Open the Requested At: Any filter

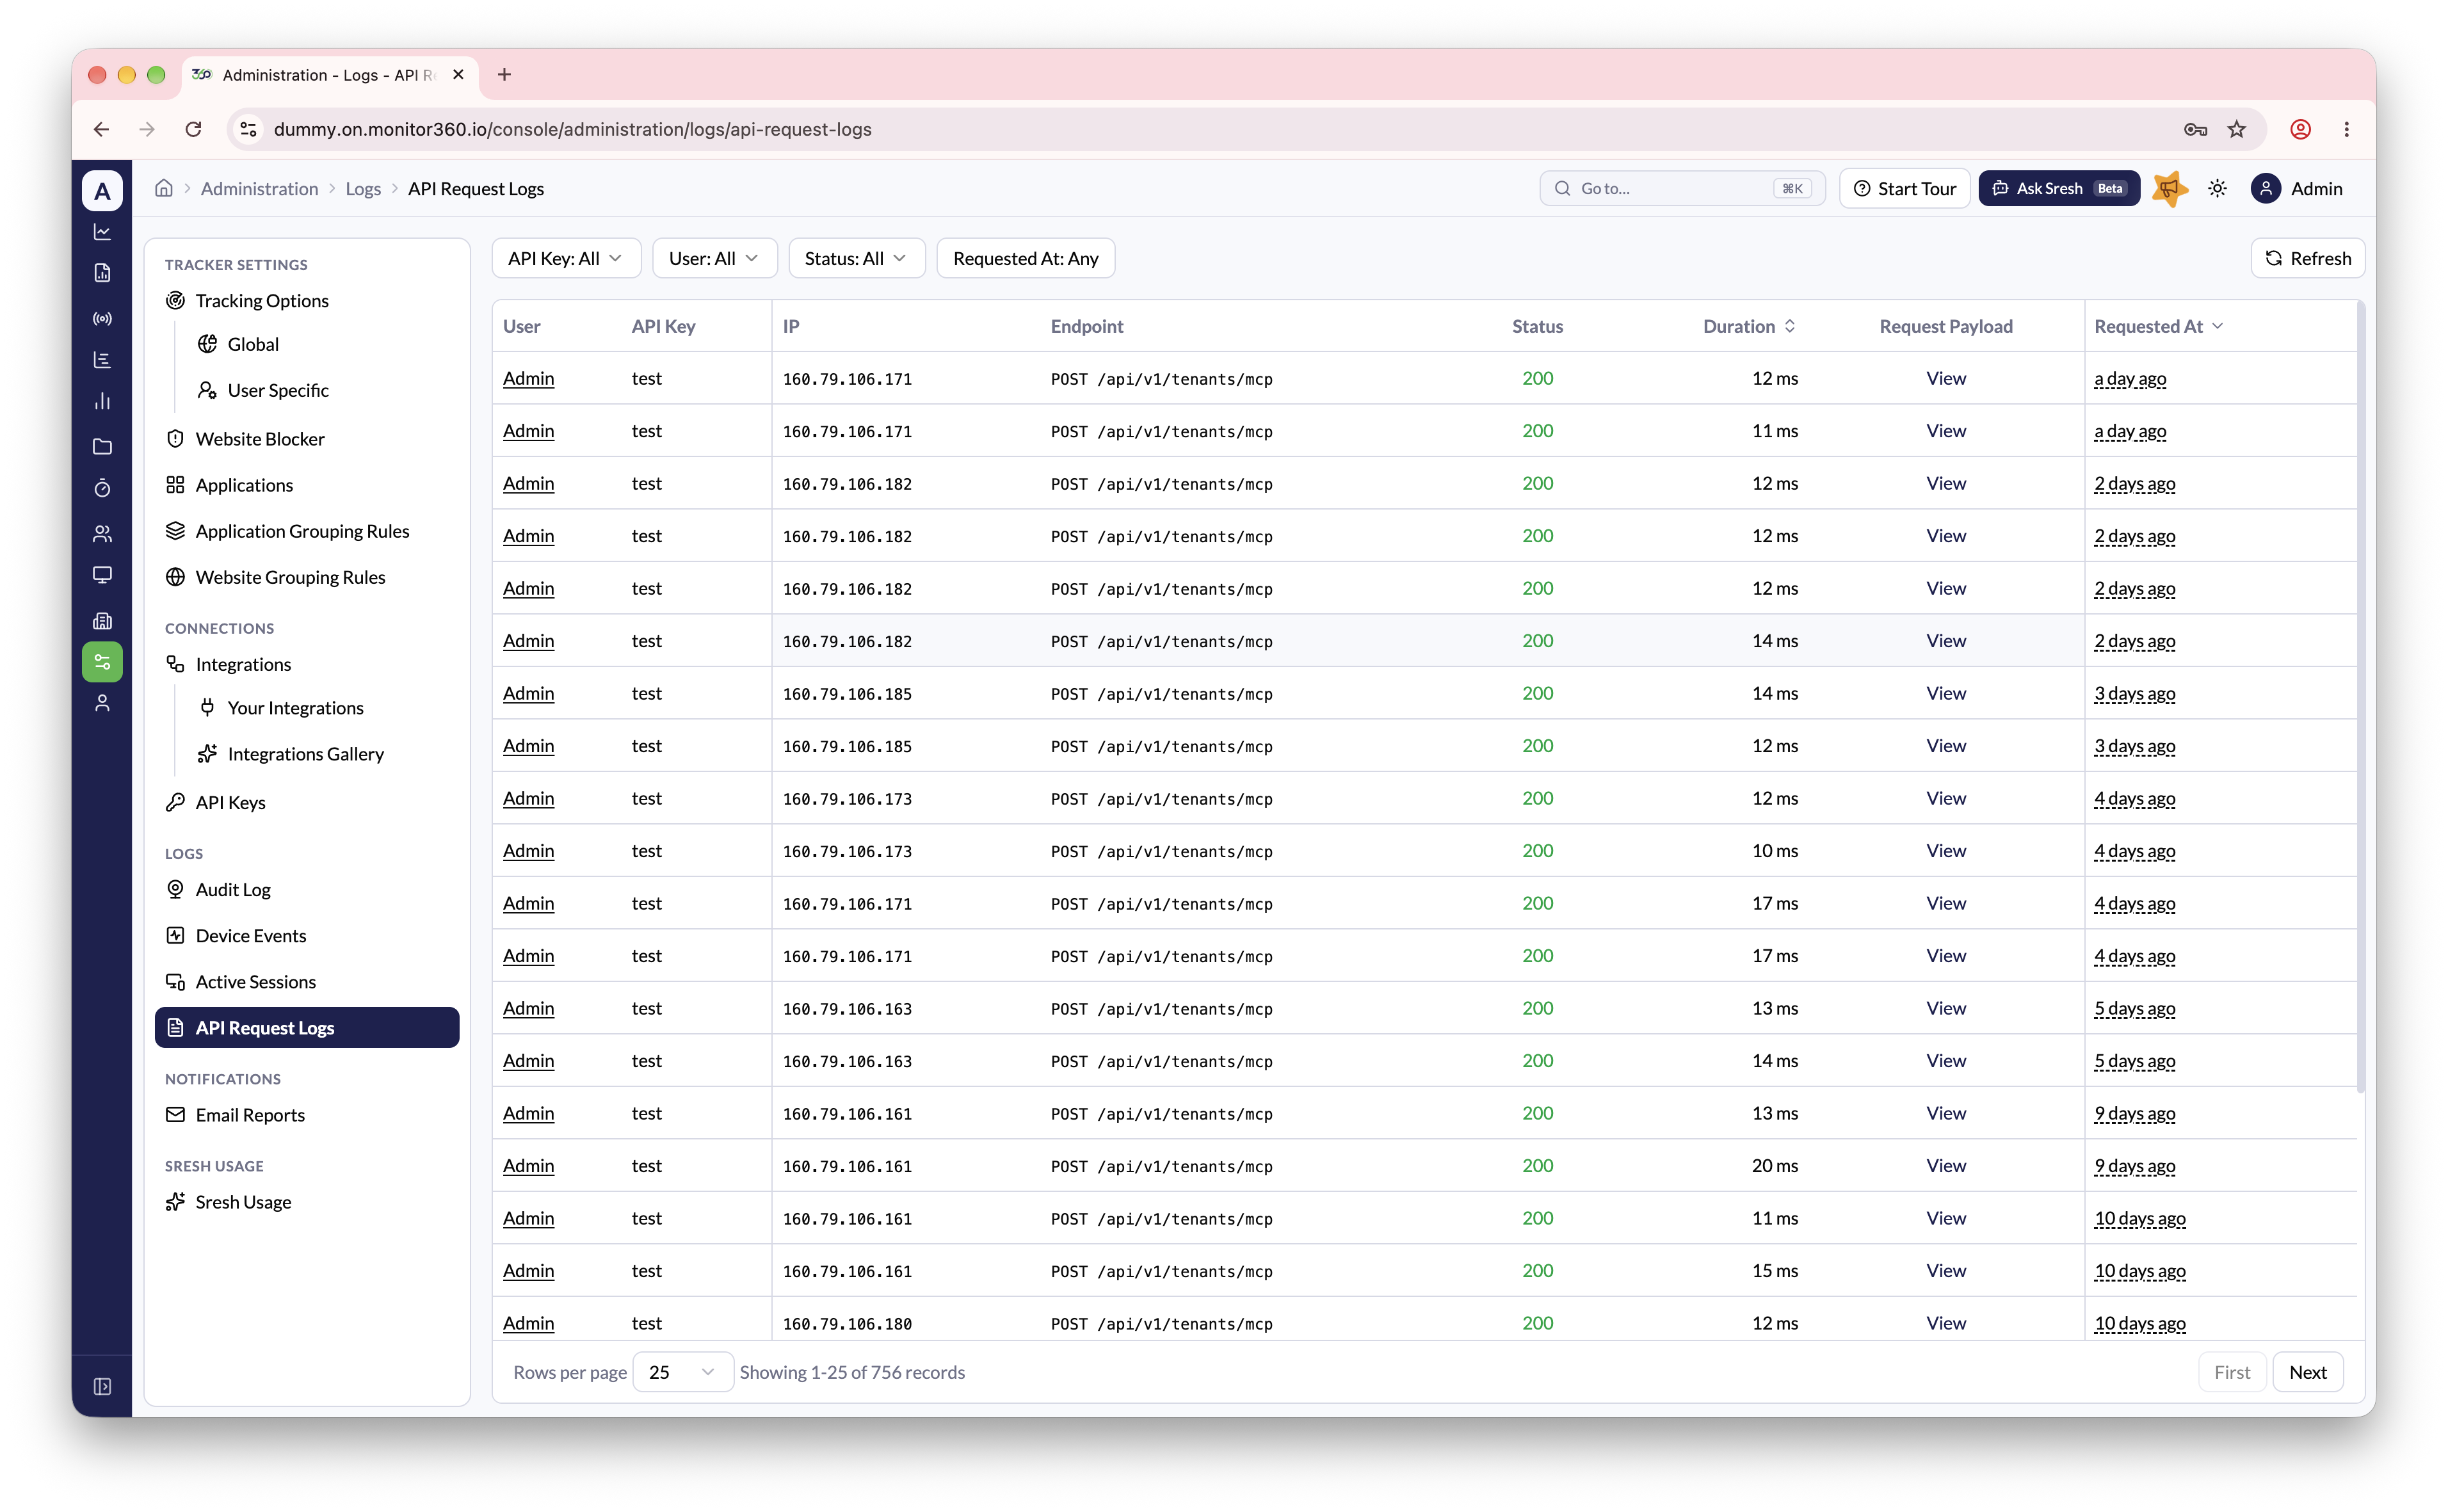point(1025,258)
